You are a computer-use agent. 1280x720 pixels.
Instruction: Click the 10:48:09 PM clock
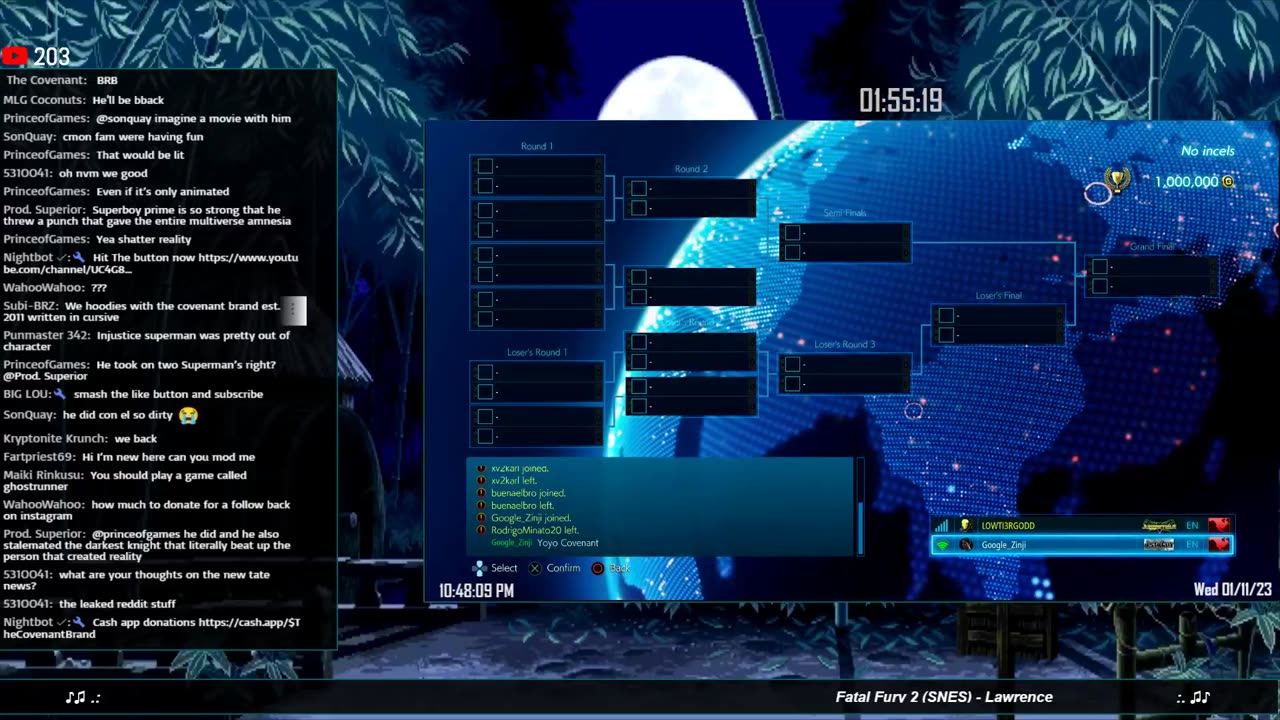point(476,591)
